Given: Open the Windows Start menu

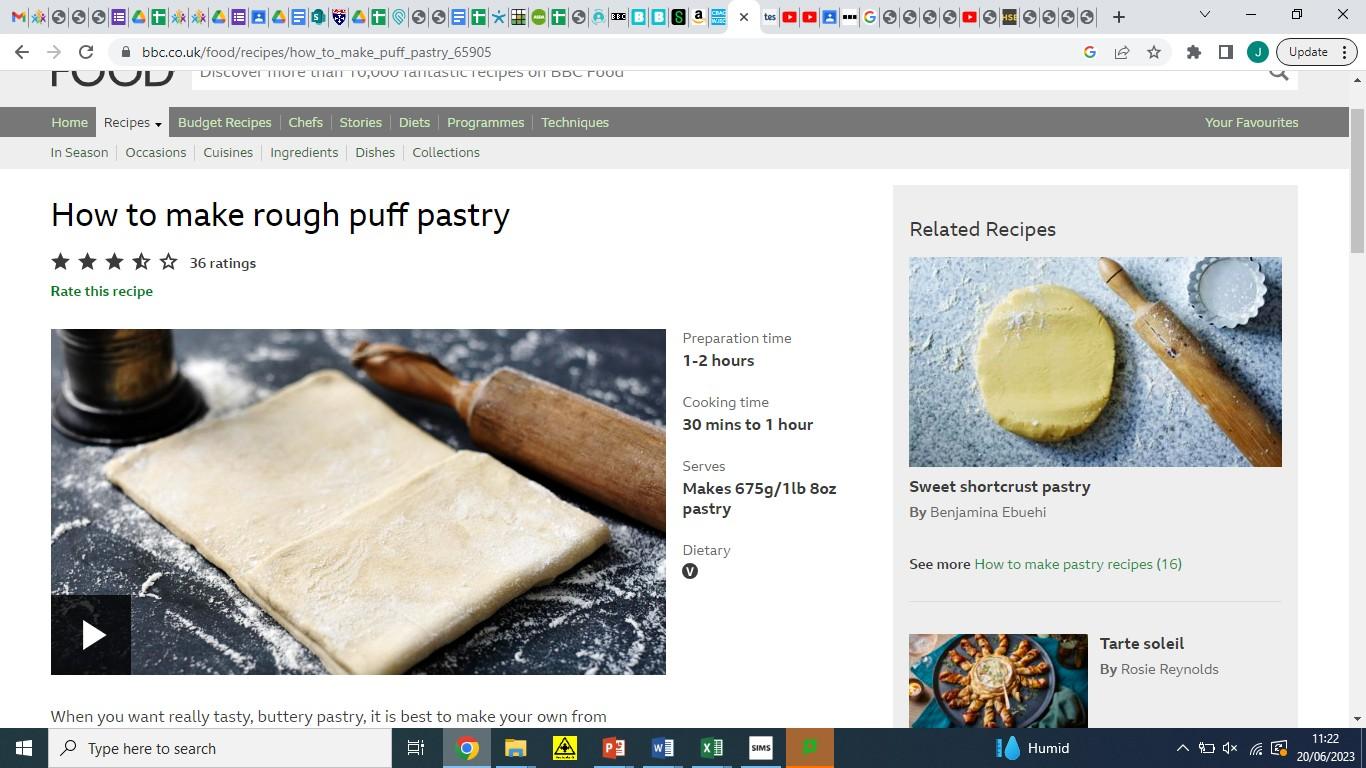Looking at the screenshot, I should pos(24,748).
